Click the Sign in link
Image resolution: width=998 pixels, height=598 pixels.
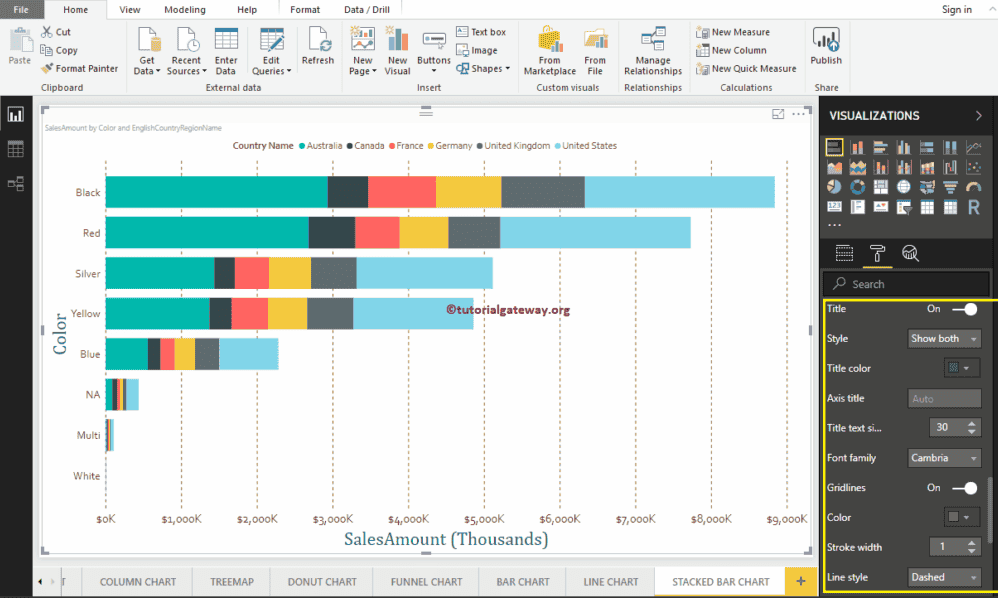[x=956, y=9]
